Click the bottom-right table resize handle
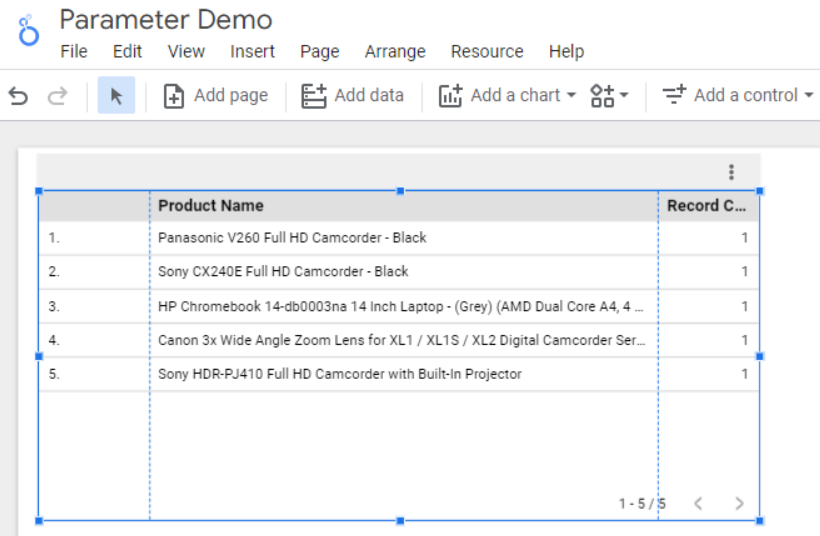 (760, 521)
